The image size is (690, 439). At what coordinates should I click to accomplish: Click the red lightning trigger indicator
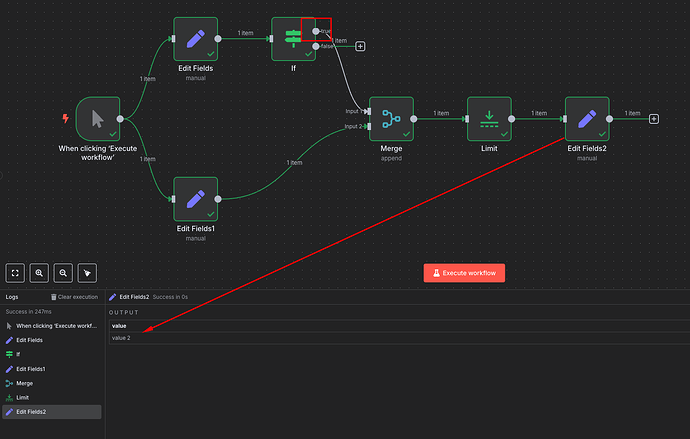tap(66, 118)
